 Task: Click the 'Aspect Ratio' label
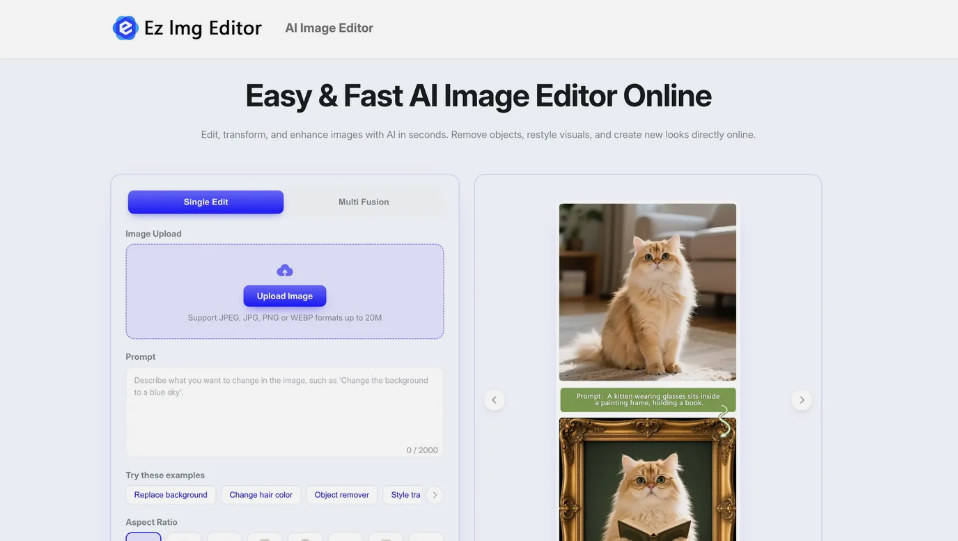tap(152, 522)
